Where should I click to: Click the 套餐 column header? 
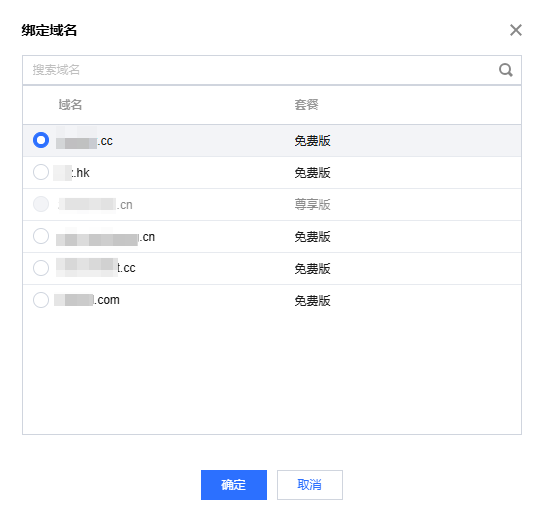[x=306, y=104]
